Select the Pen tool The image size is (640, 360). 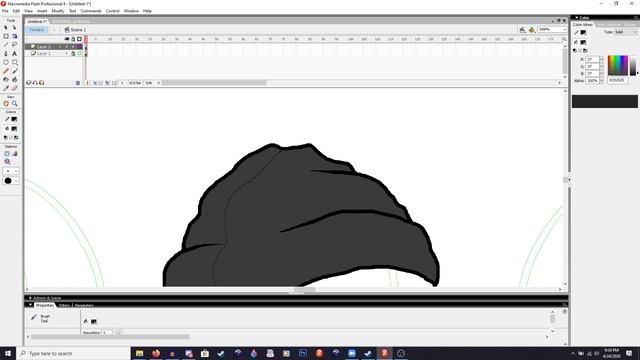point(6,53)
